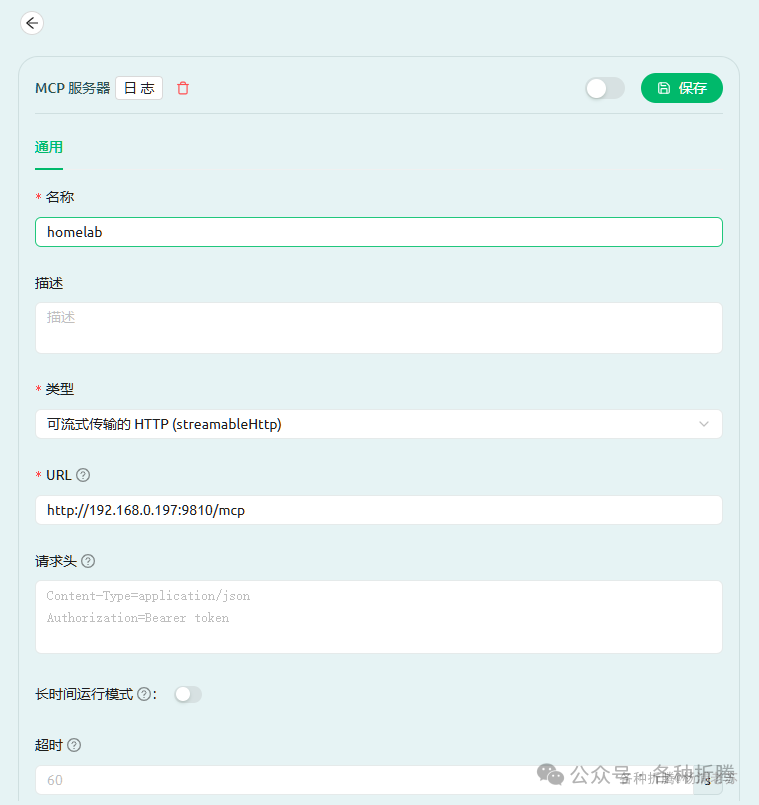The image size is (759, 805).
Task: Focus the 名称 field containing homelab
Action: 379,232
